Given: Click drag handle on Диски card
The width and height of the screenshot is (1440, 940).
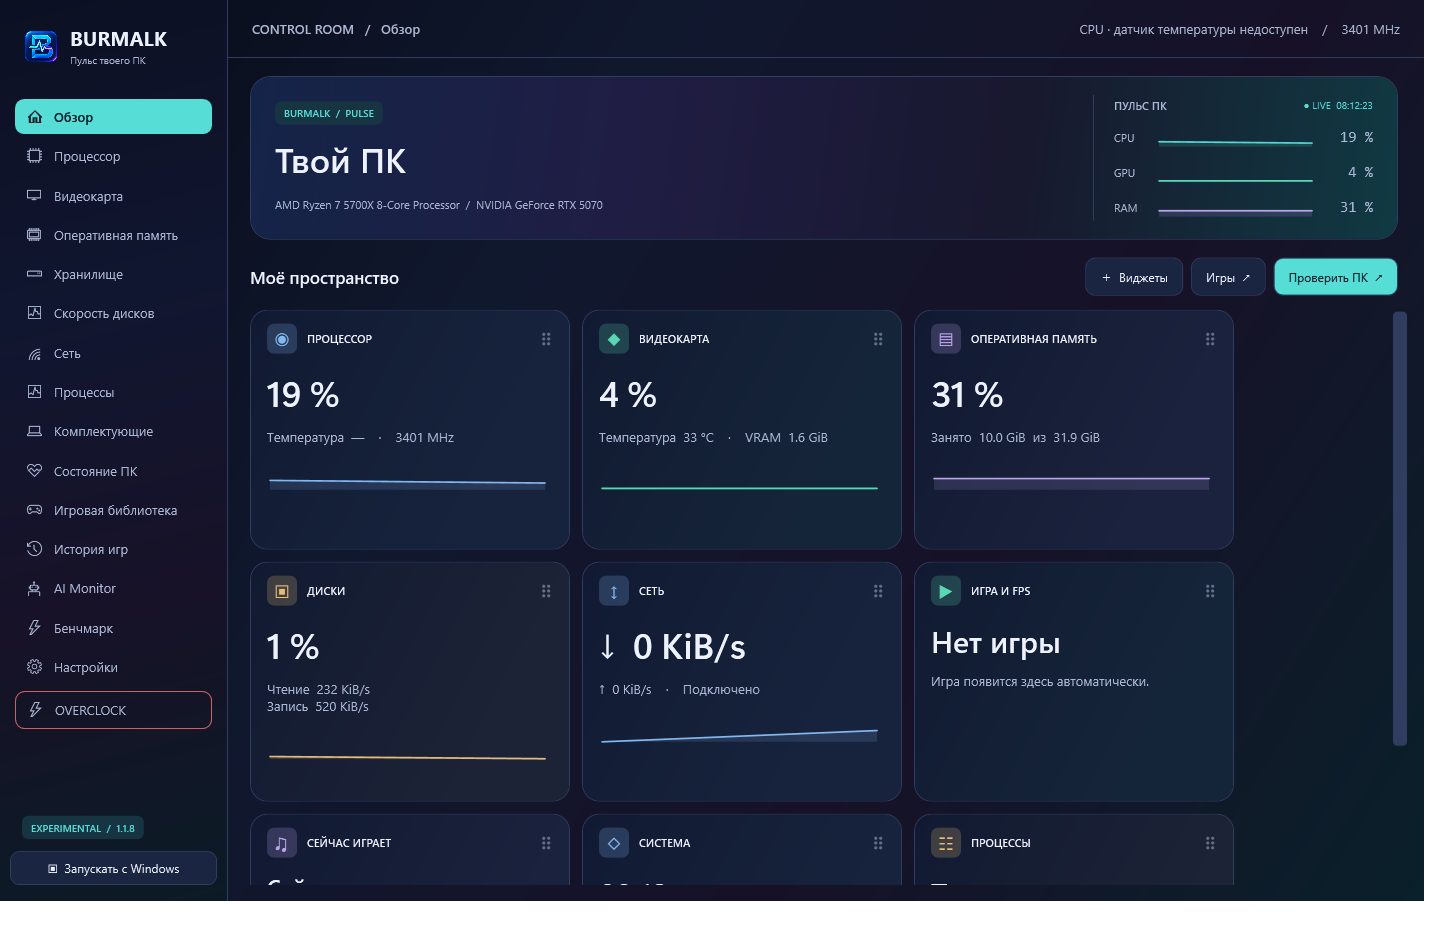Looking at the screenshot, I should [546, 591].
